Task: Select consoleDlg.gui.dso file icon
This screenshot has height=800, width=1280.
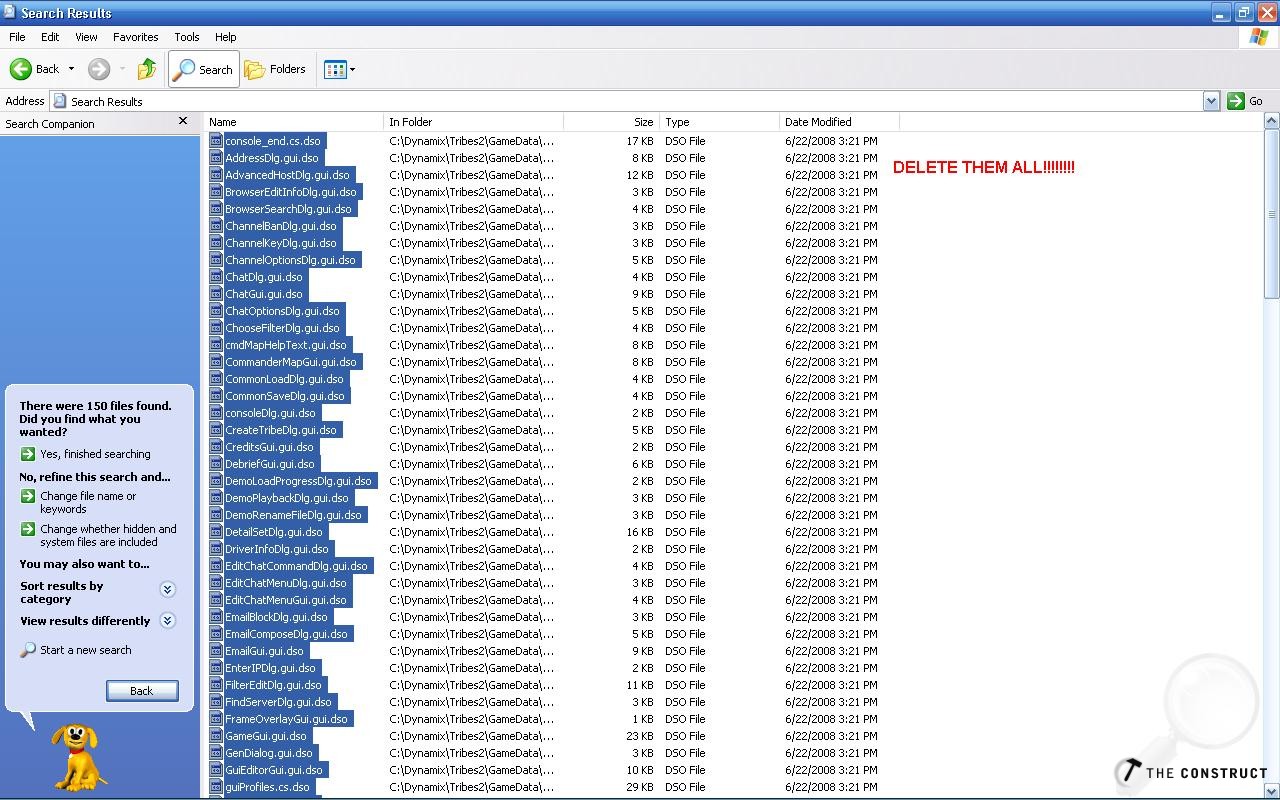Action: pos(216,413)
